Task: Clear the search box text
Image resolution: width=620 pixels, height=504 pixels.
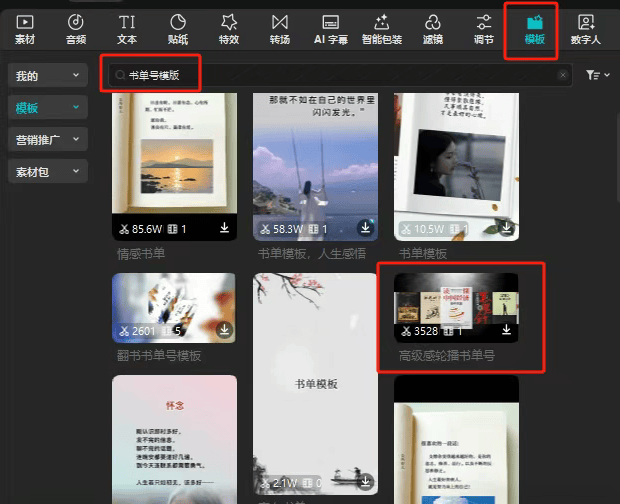Action: point(563,75)
